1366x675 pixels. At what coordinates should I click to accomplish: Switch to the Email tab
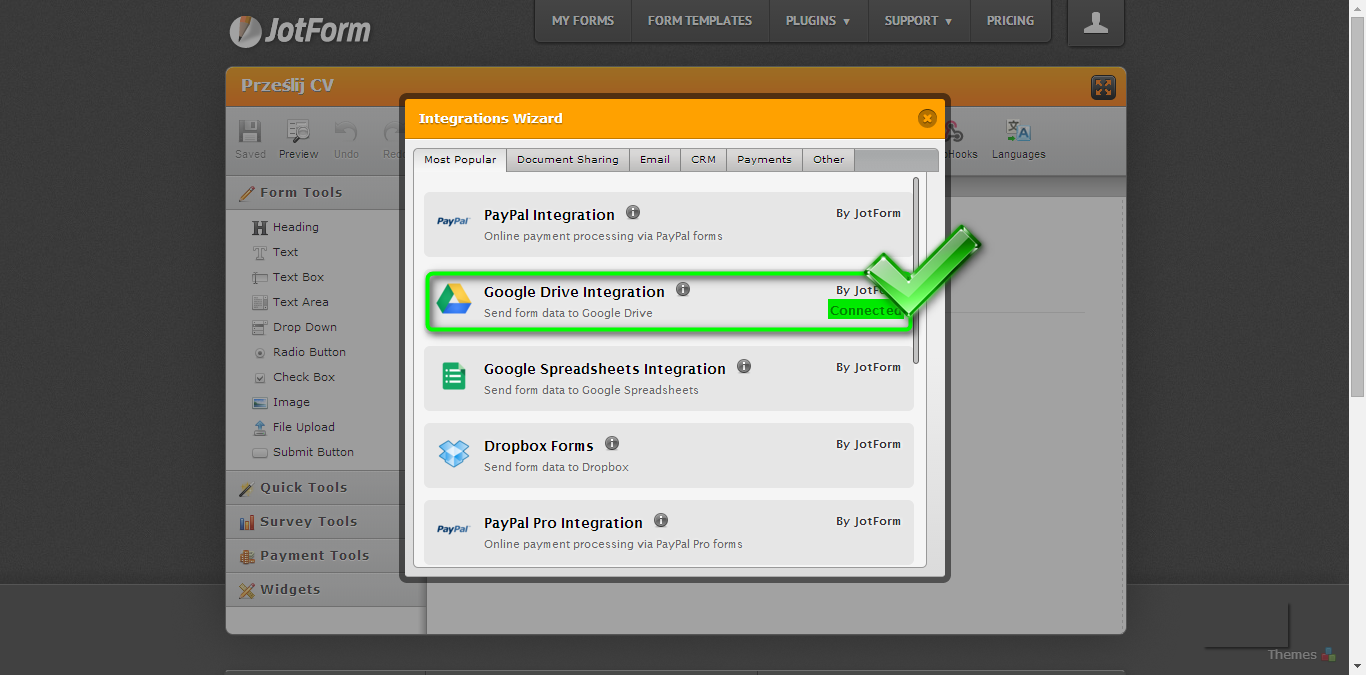[655, 160]
